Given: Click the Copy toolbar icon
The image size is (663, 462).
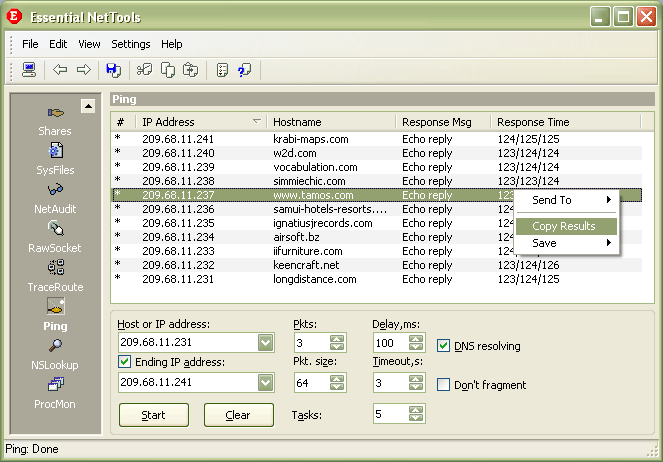Looking at the screenshot, I should 168,70.
